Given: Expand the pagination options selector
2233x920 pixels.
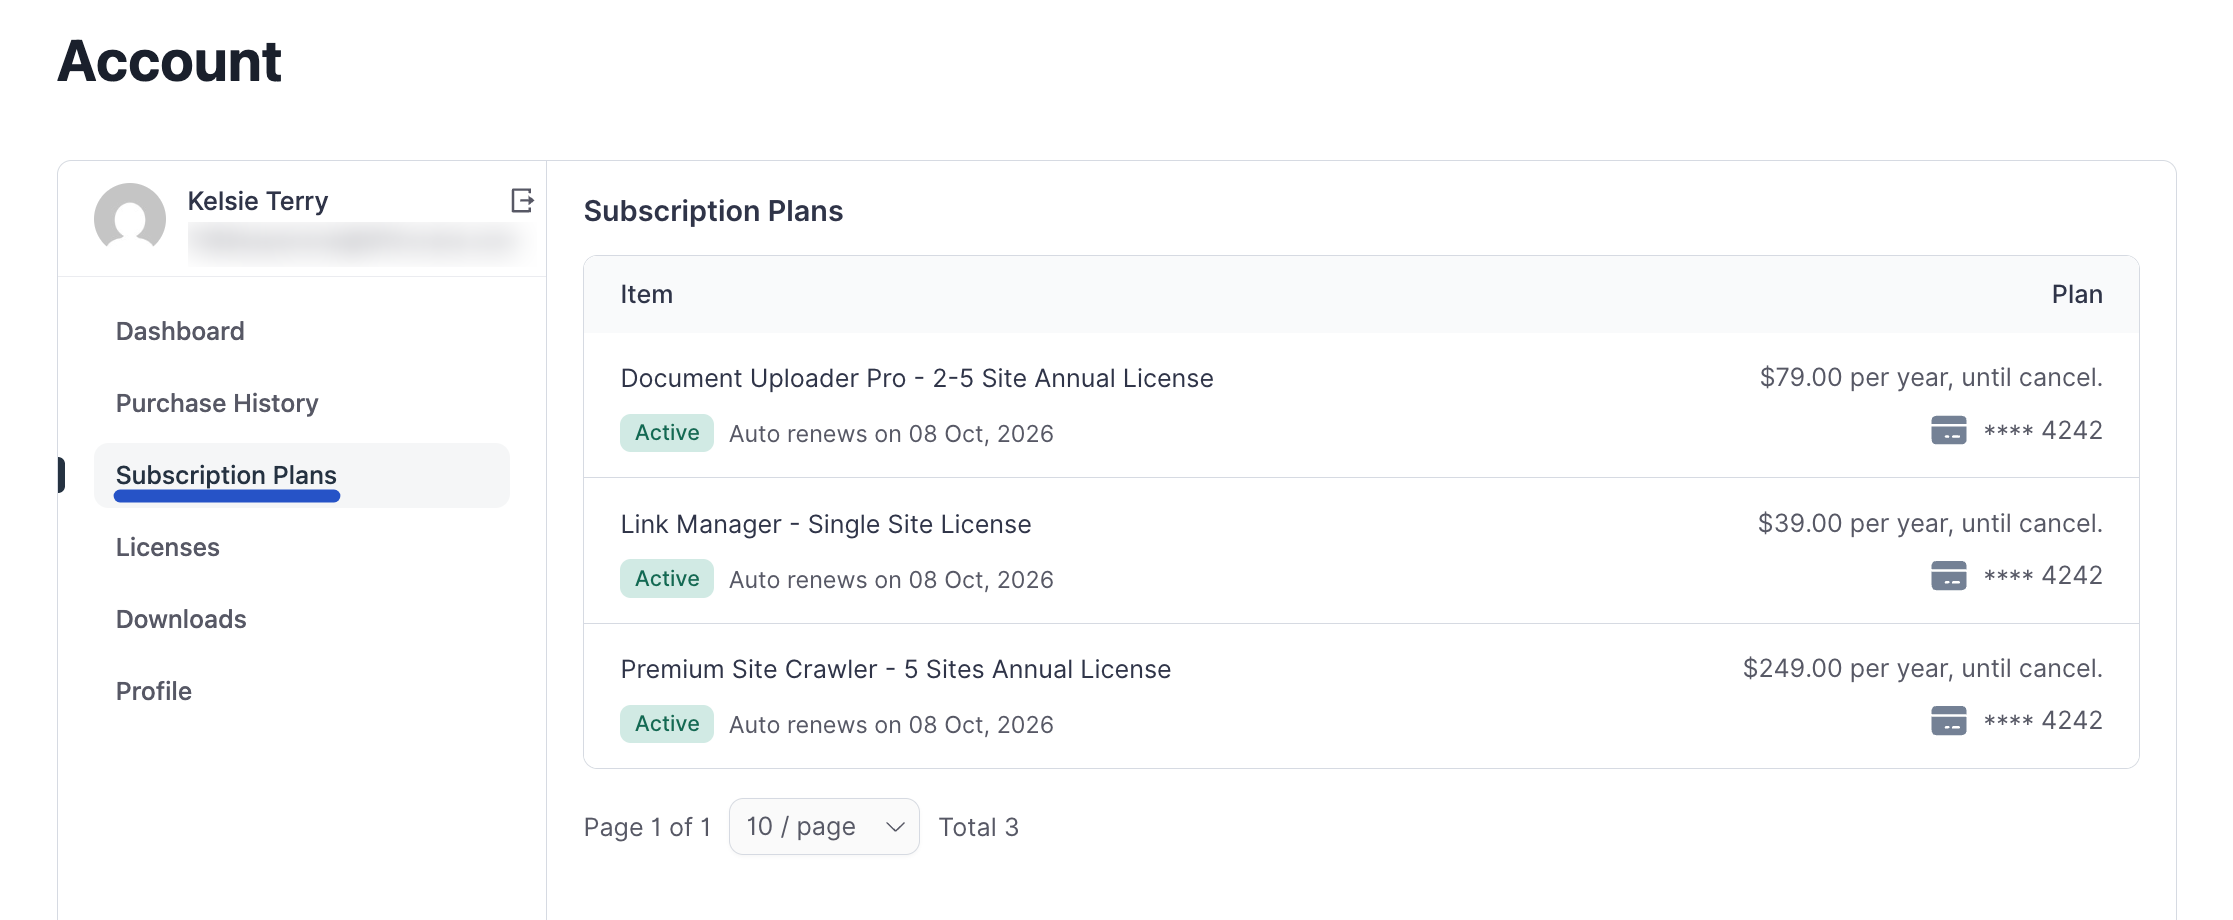Looking at the screenshot, I should [823, 826].
